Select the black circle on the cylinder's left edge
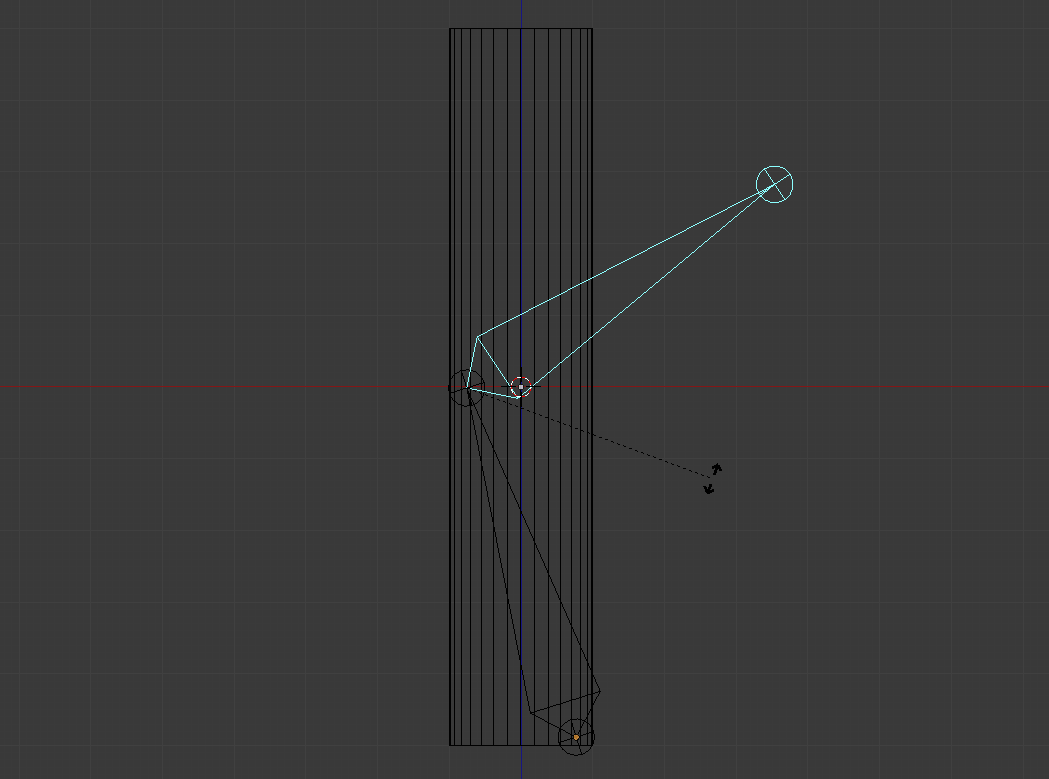This screenshot has height=779, width=1049. [466, 387]
